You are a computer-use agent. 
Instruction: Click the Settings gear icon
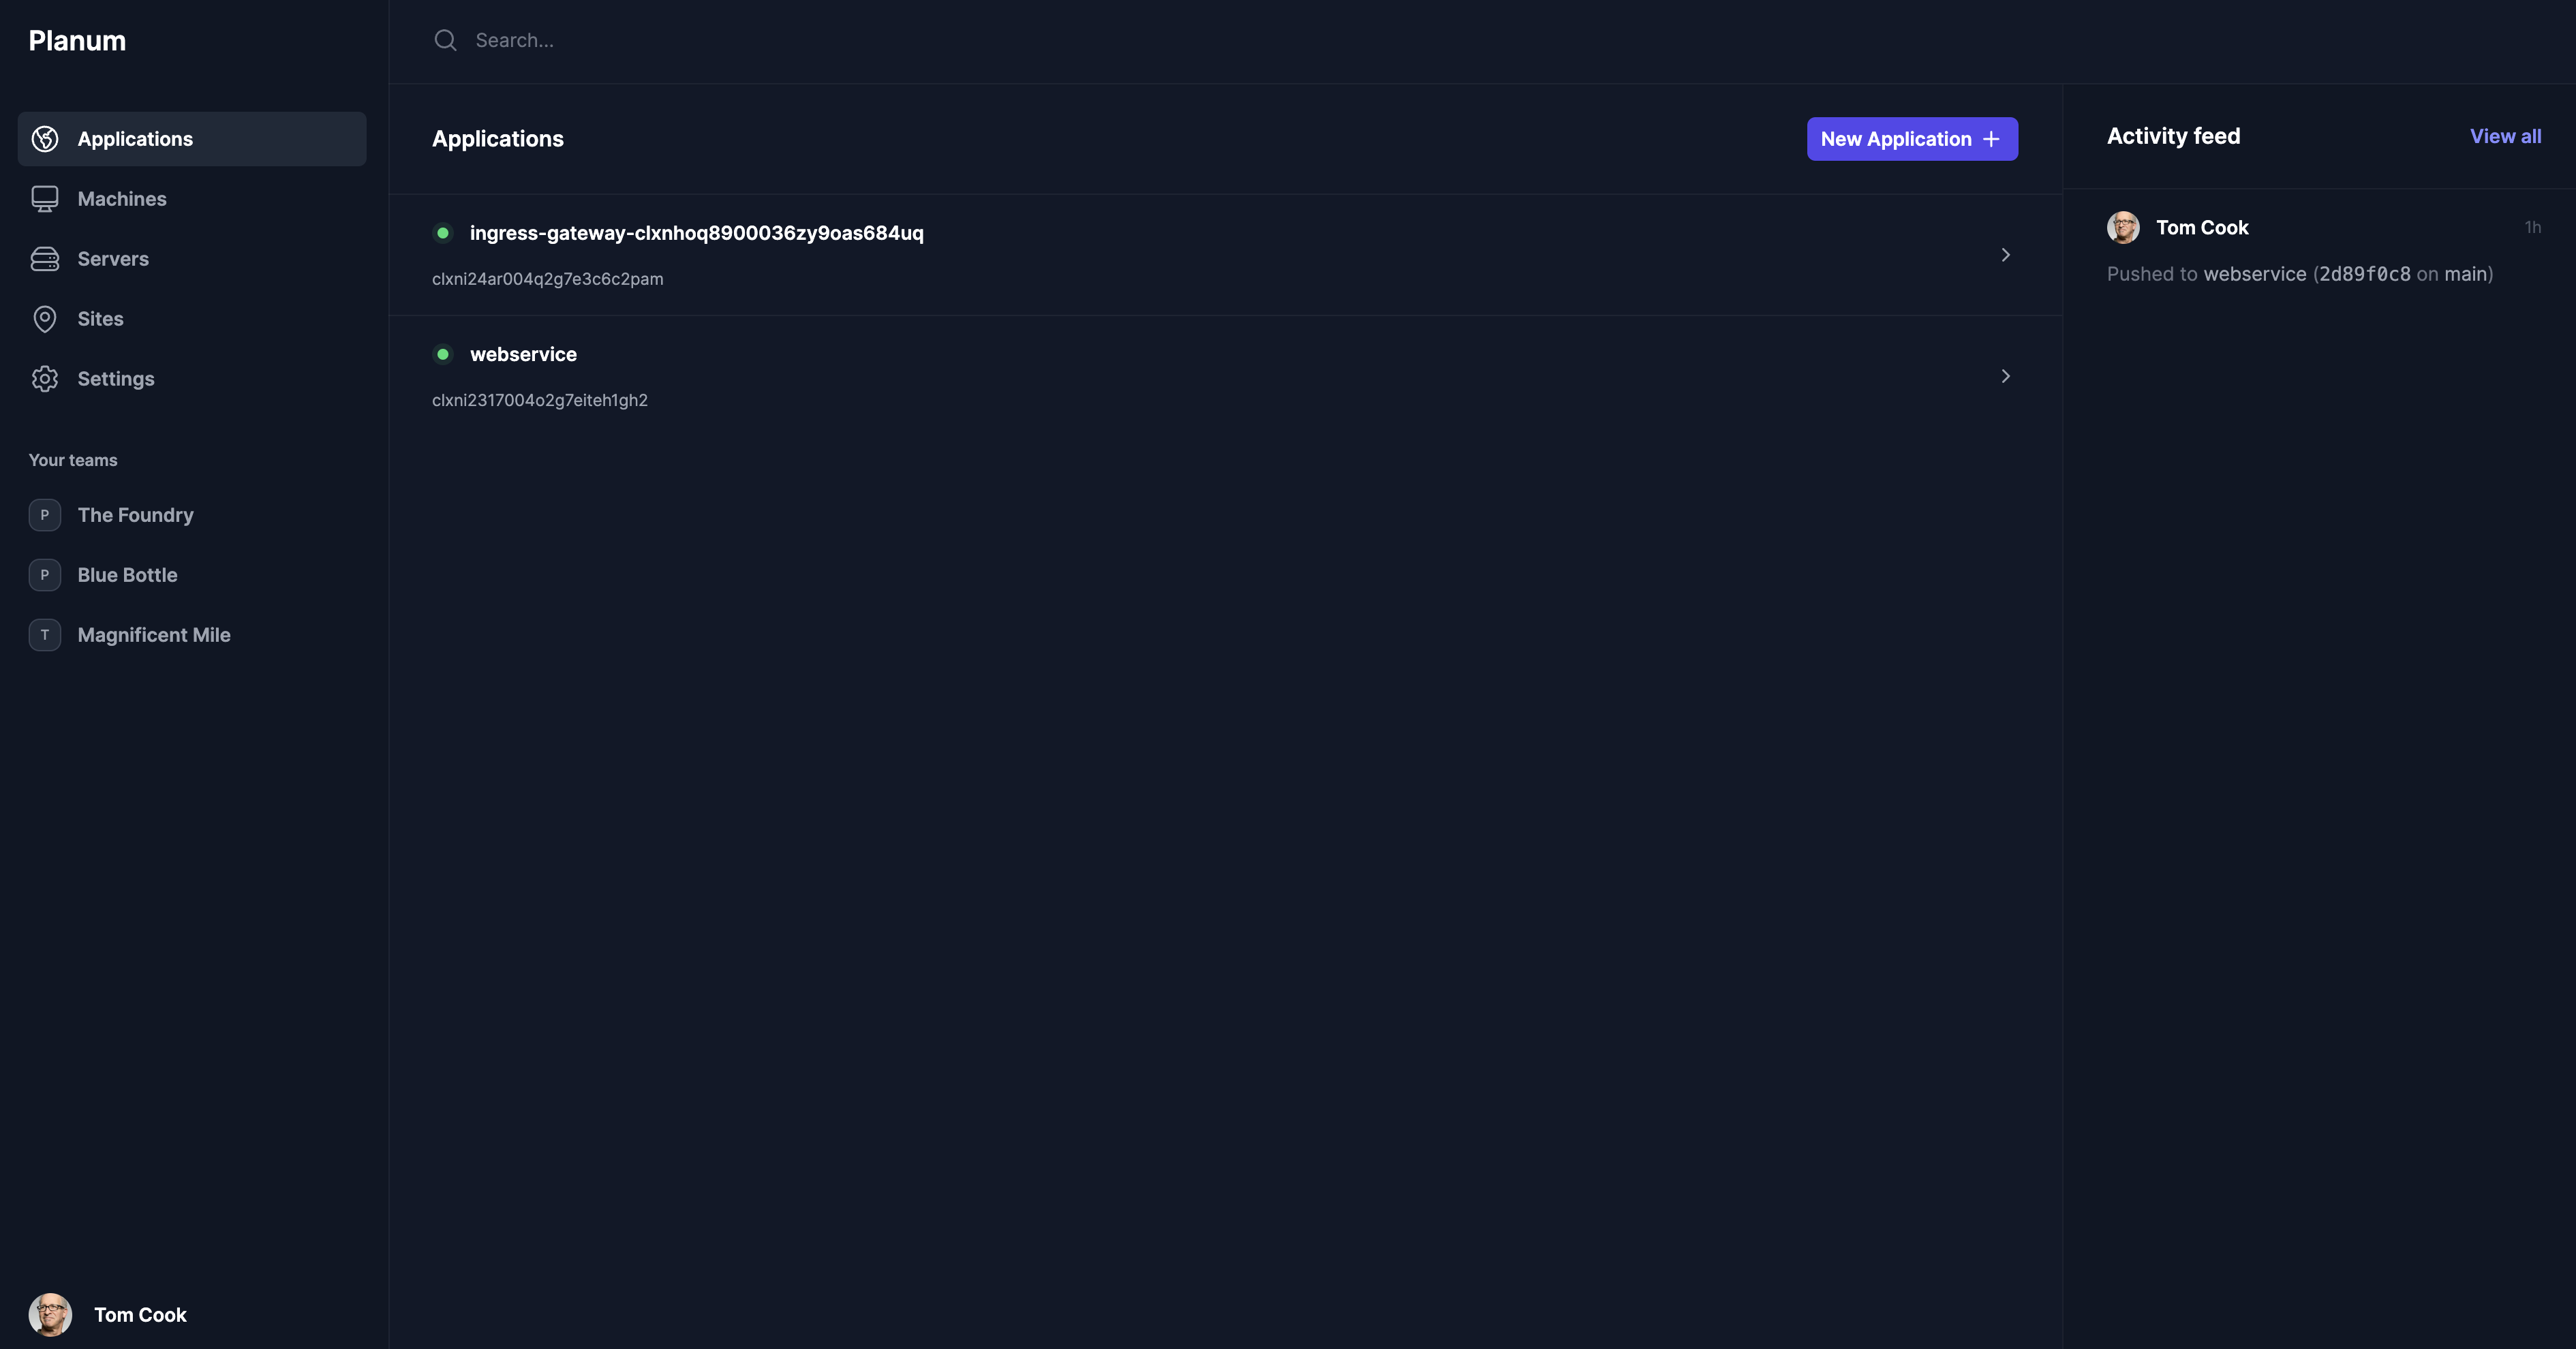(45, 379)
